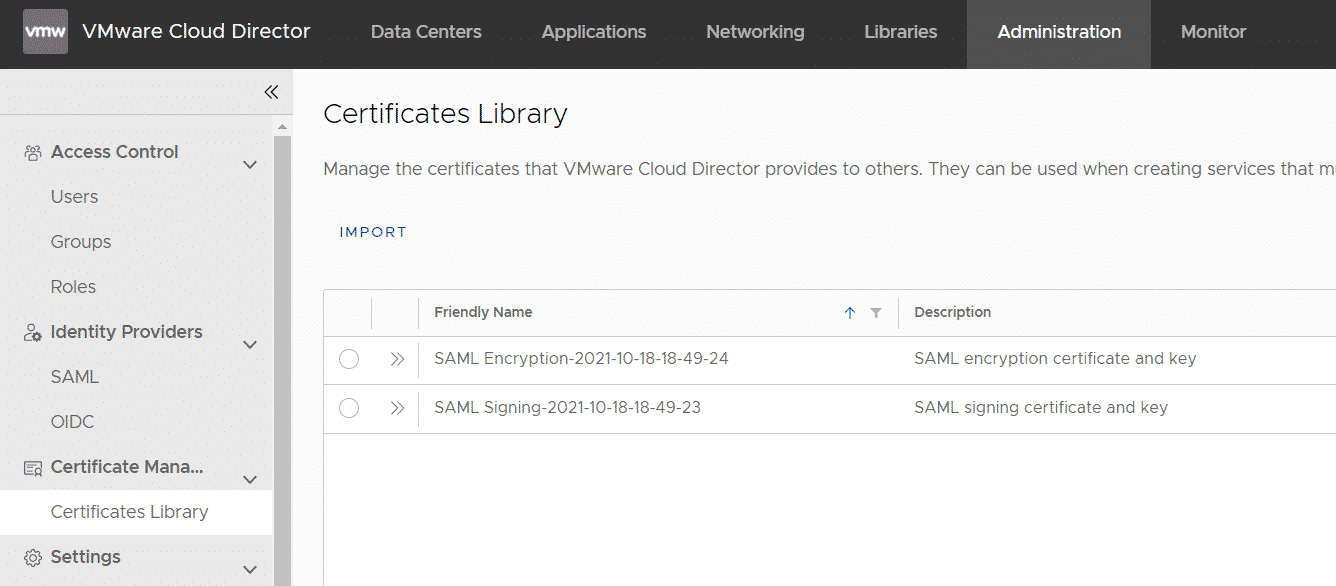
Task: Open the Applications tab
Action: pyautogui.click(x=594, y=32)
